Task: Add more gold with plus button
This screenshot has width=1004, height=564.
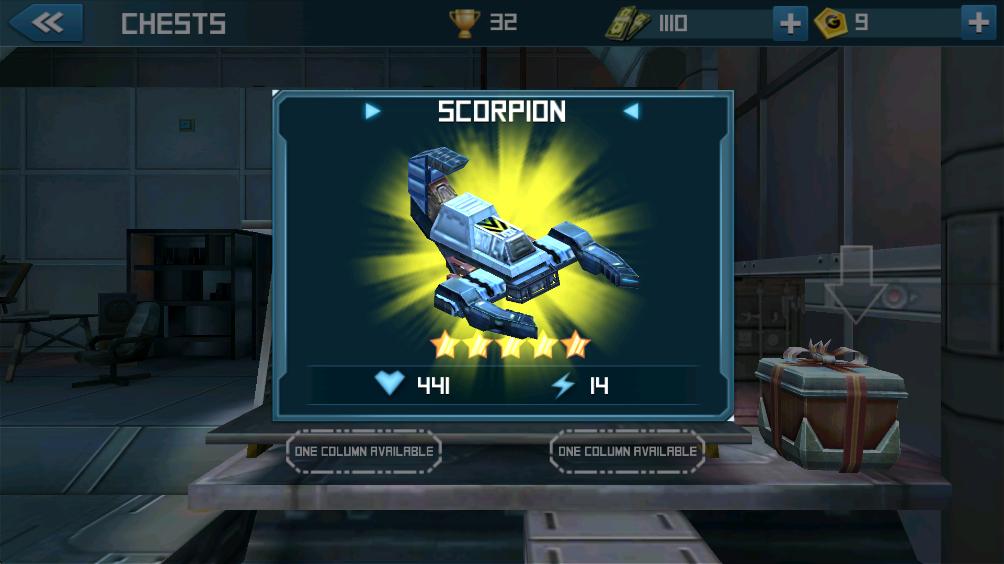Action: (978, 23)
